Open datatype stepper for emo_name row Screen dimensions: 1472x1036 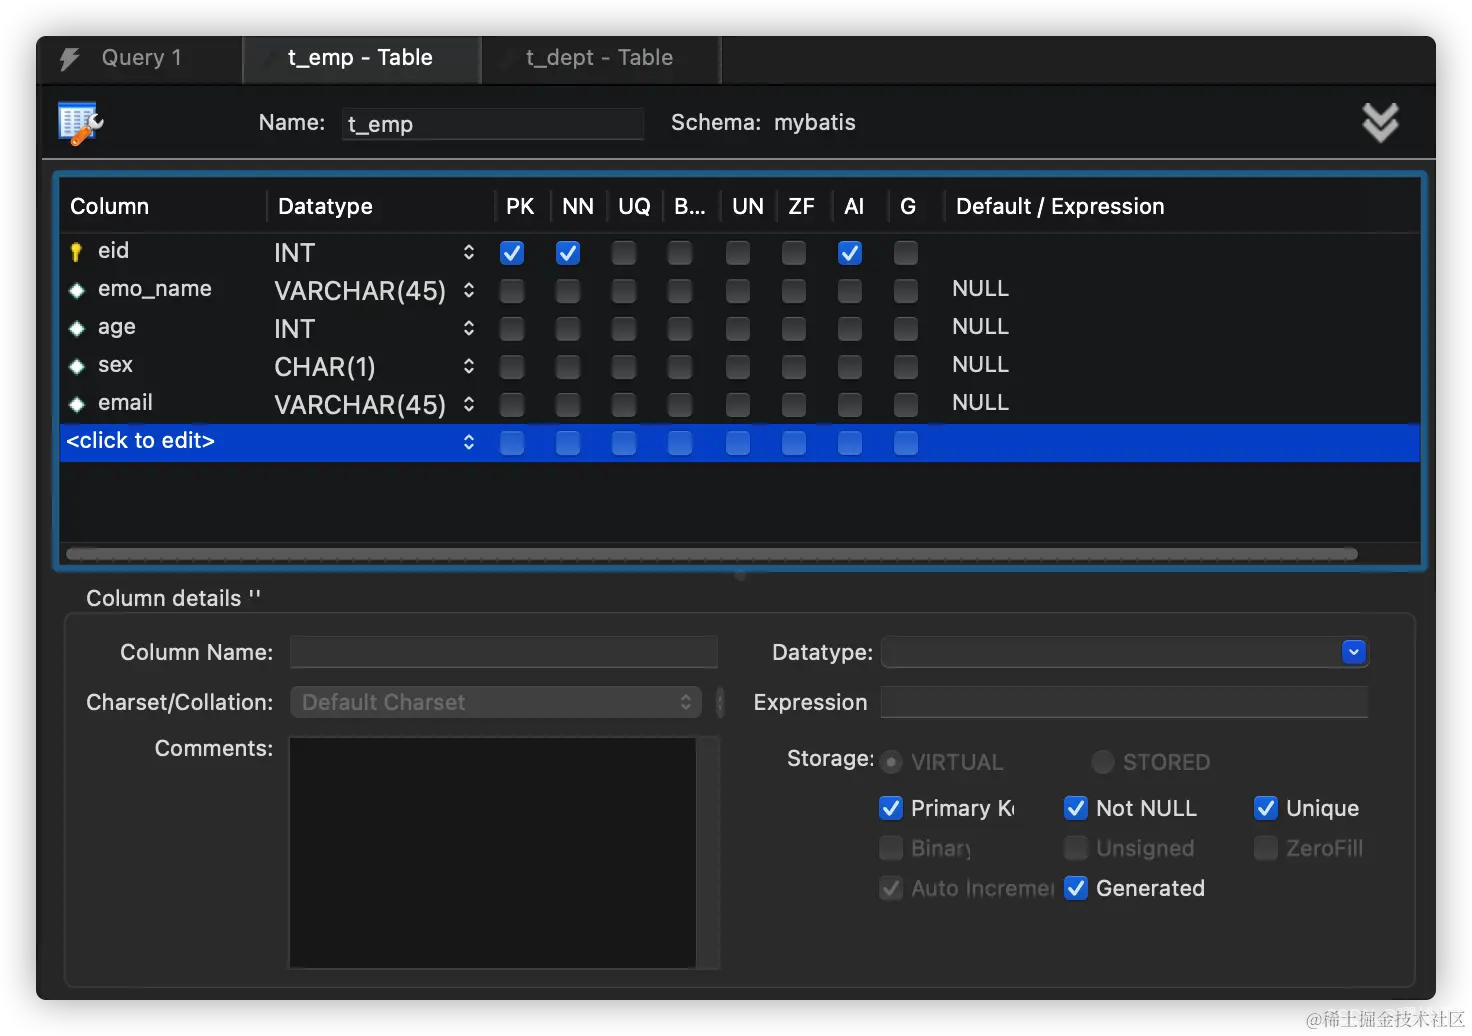(x=469, y=291)
